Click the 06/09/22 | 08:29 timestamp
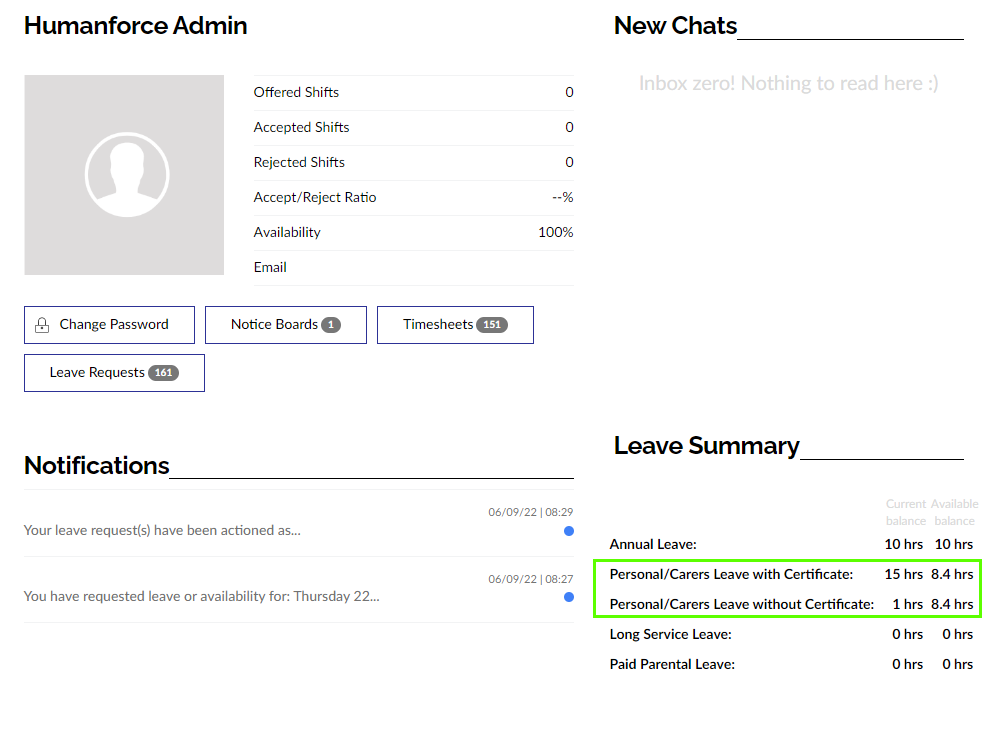Image resolution: width=984 pixels, height=729 pixels. tap(531, 513)
